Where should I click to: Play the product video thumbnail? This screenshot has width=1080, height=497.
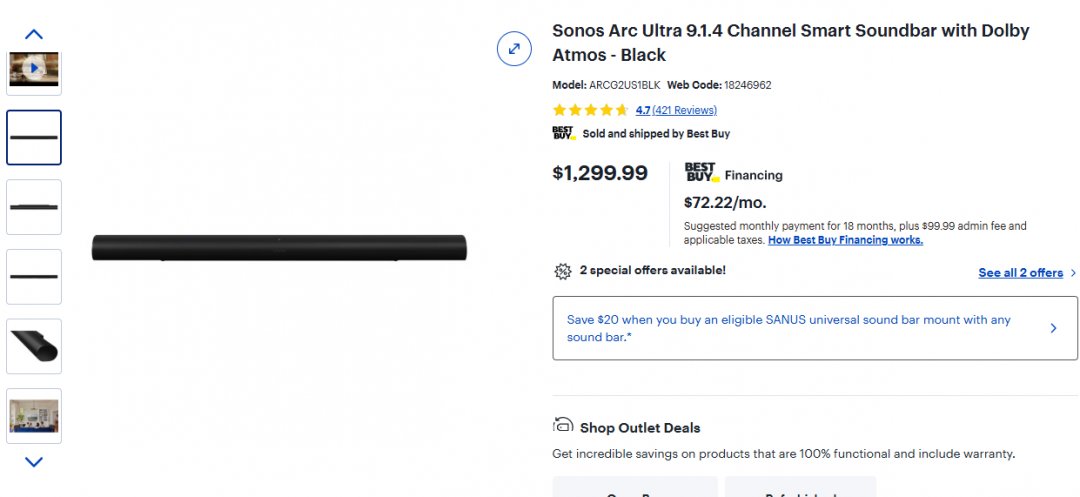[34, 69]
